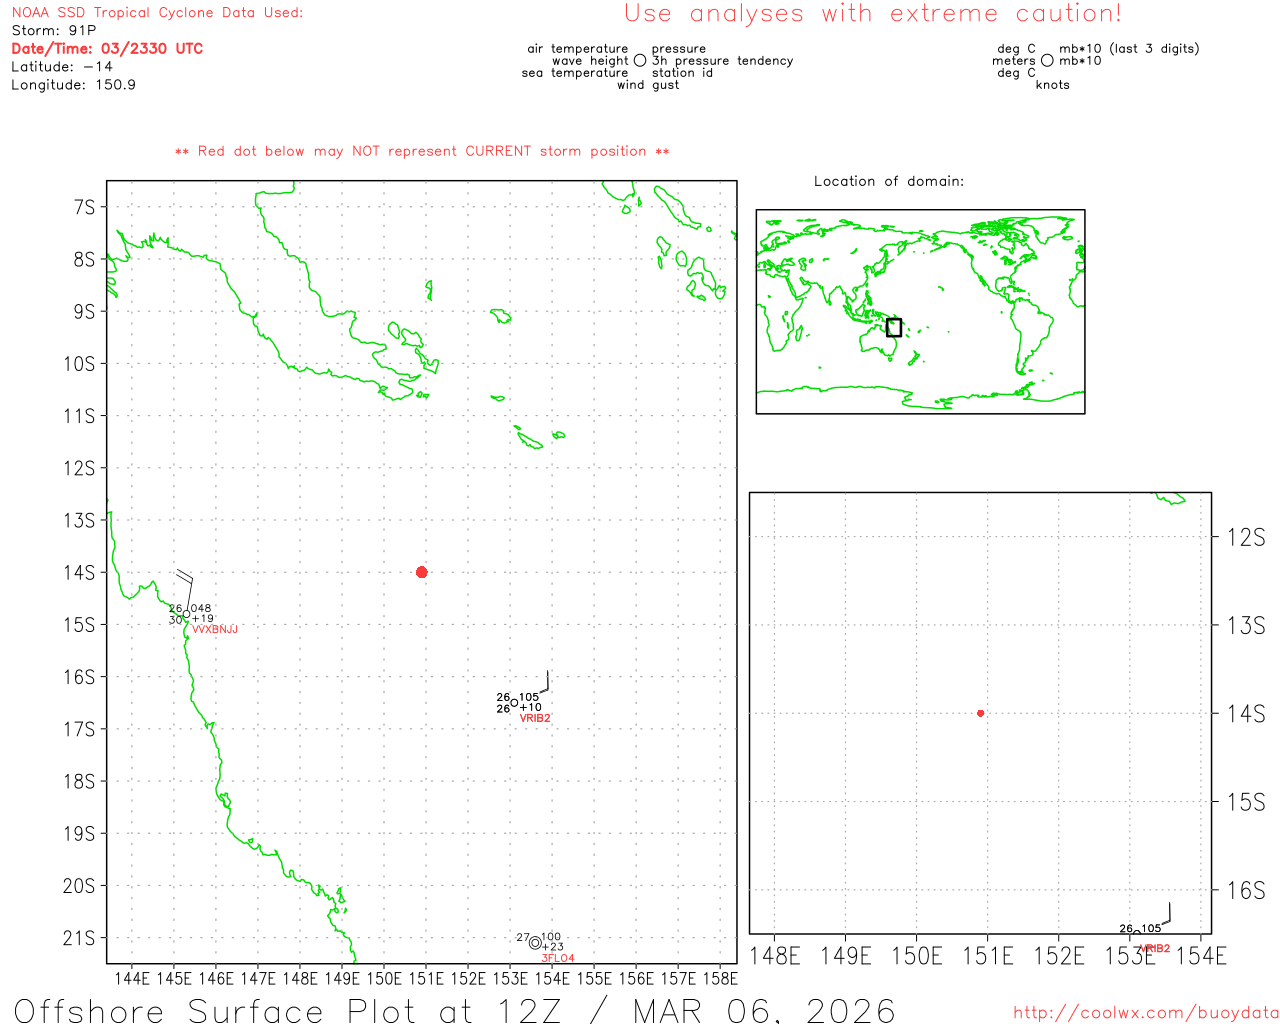Click the 'Longitude: 150.9' text
Viewport: 1280px width, 1024px height.
(x=73, y=84)
